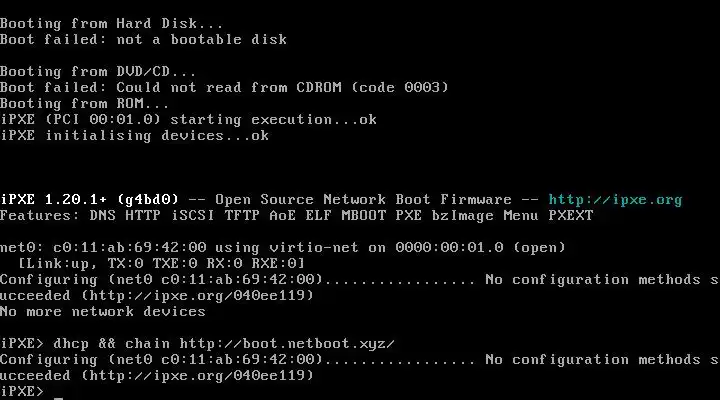The height and width of the screenshot is (400, 720).
Task: Click the blinking cursor at the bottom iPXE> prompt
Action: pos(58,398)
